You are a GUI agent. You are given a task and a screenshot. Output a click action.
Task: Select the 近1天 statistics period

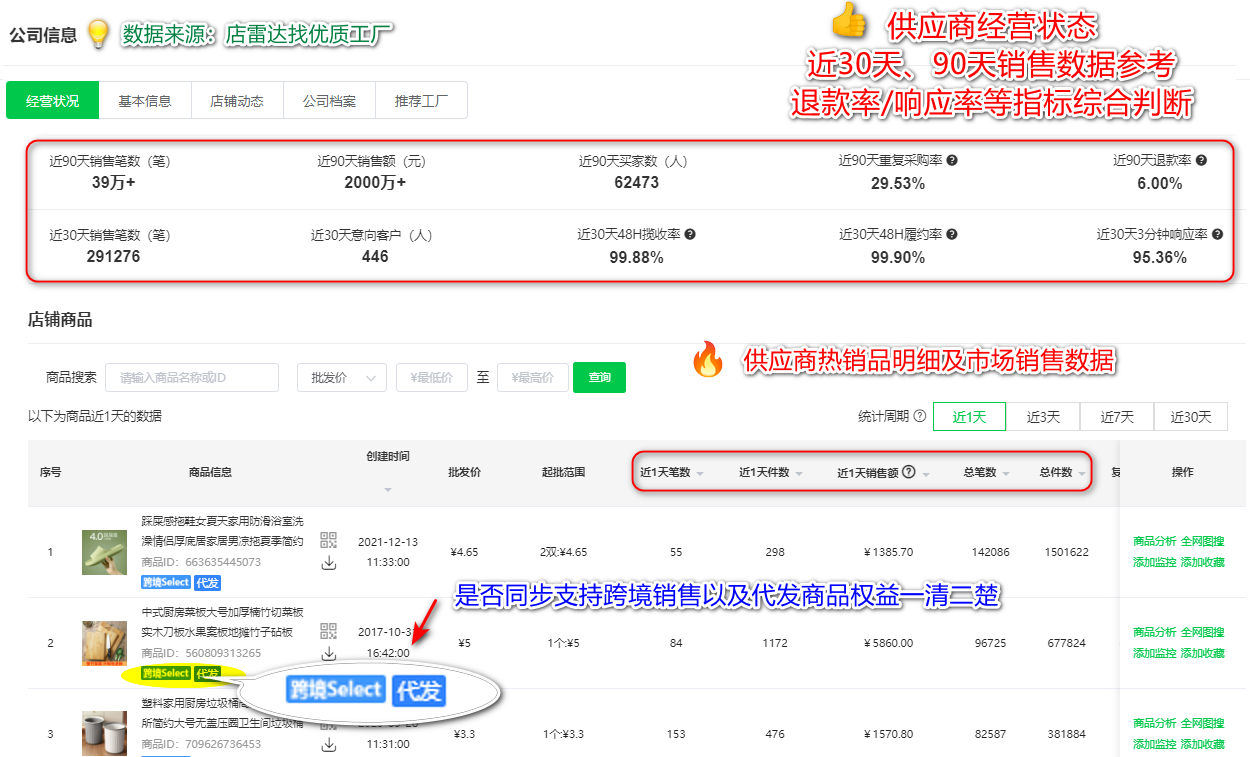click(x=969, y=415)
